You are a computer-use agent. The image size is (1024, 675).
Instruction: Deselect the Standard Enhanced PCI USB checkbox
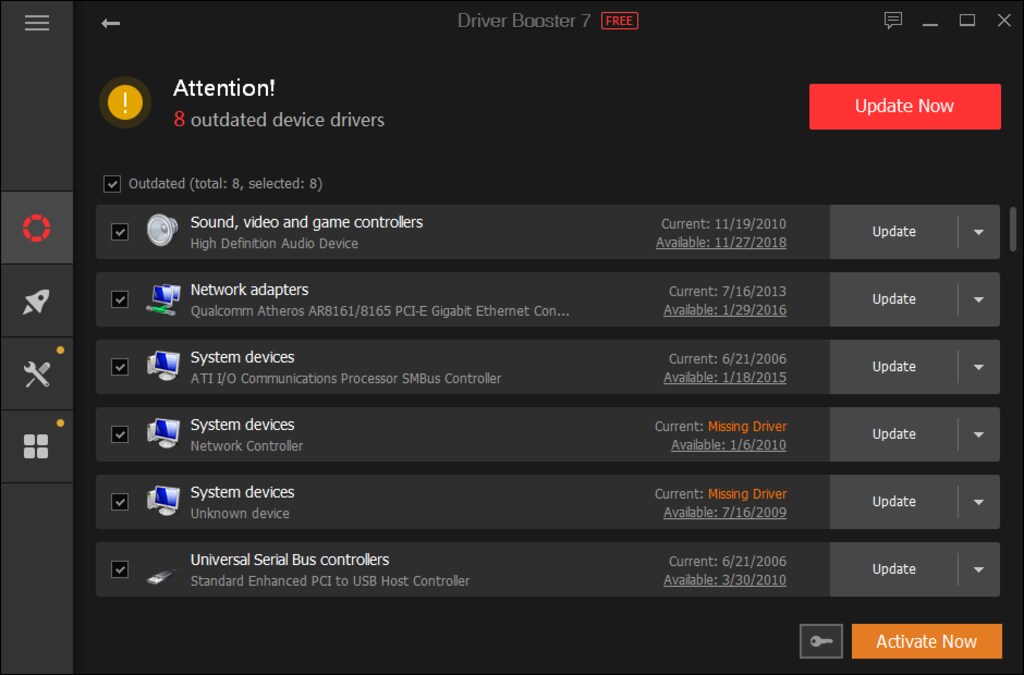click(x=120, y=569)
